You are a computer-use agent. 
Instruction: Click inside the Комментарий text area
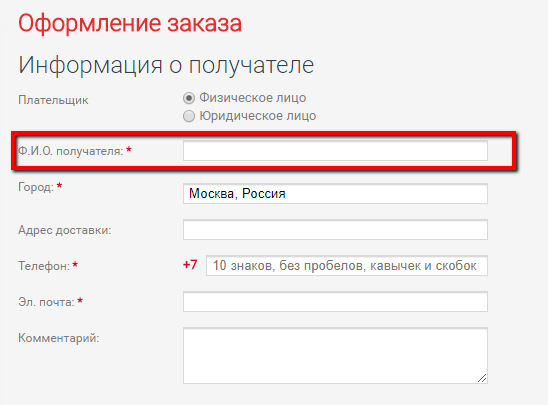pos(335,355)
